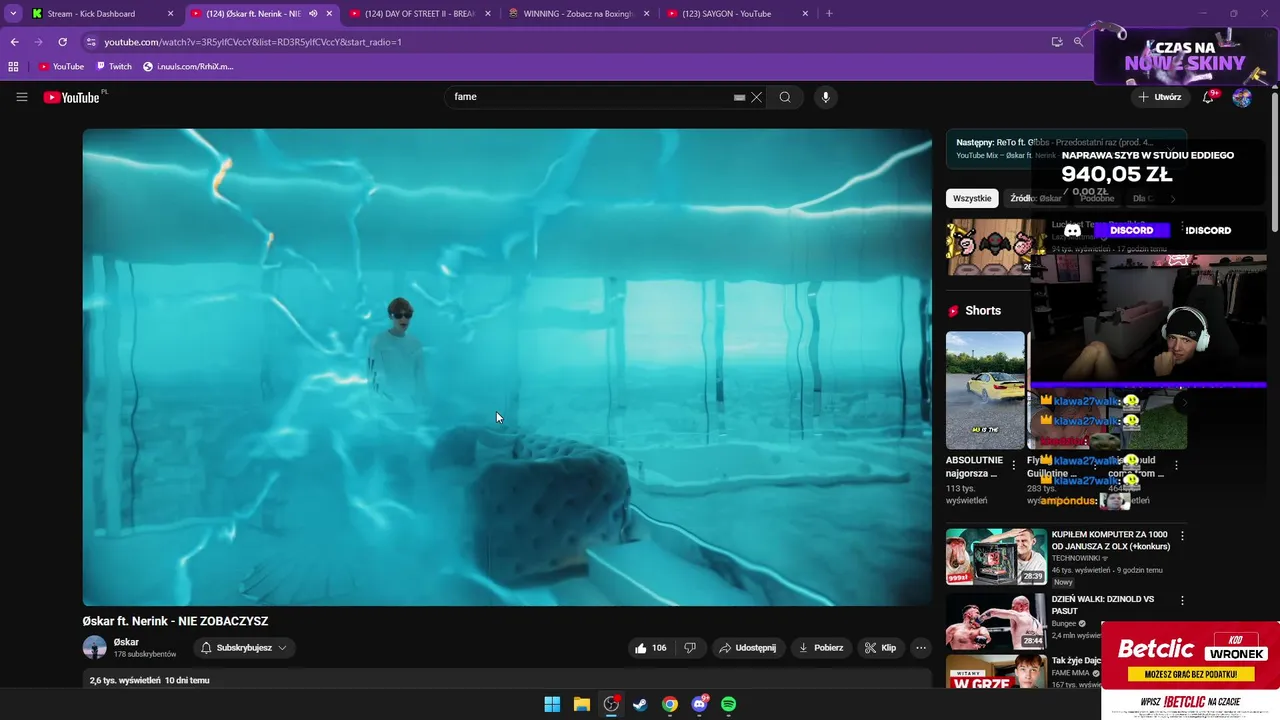Click '2,6 tys. wyświetleń 10 dni temu' text
1280x720 pixels.
click(149, 680)
